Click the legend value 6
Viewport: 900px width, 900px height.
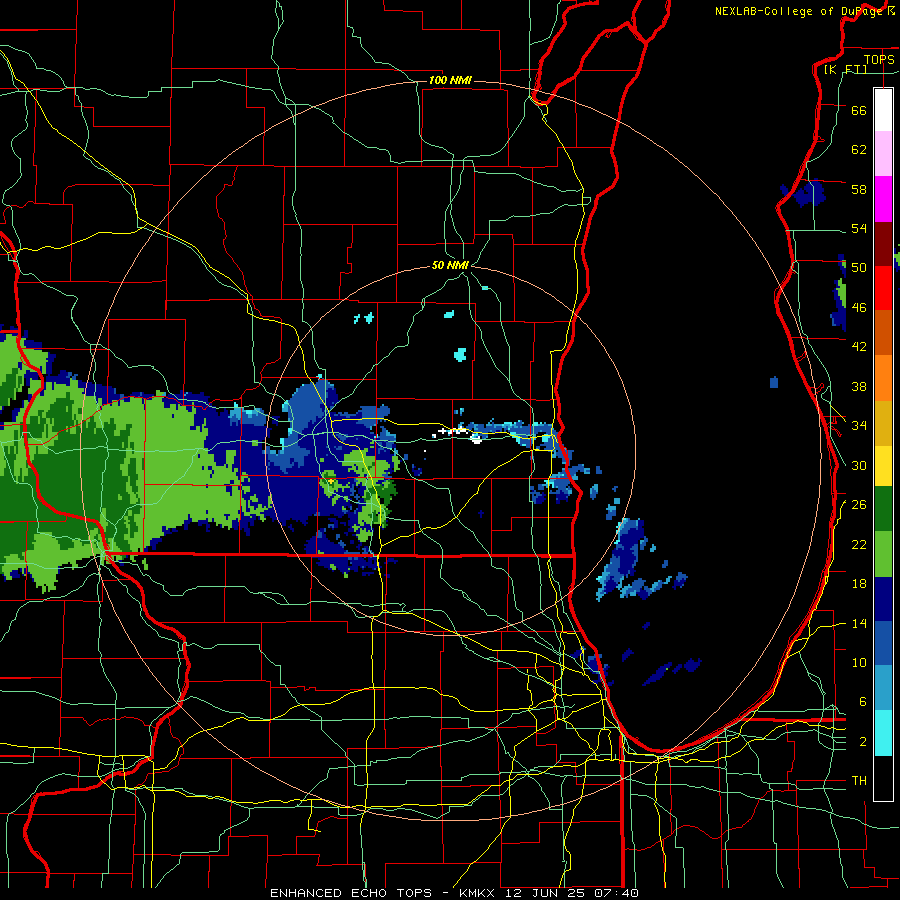[x=863, y=702]
